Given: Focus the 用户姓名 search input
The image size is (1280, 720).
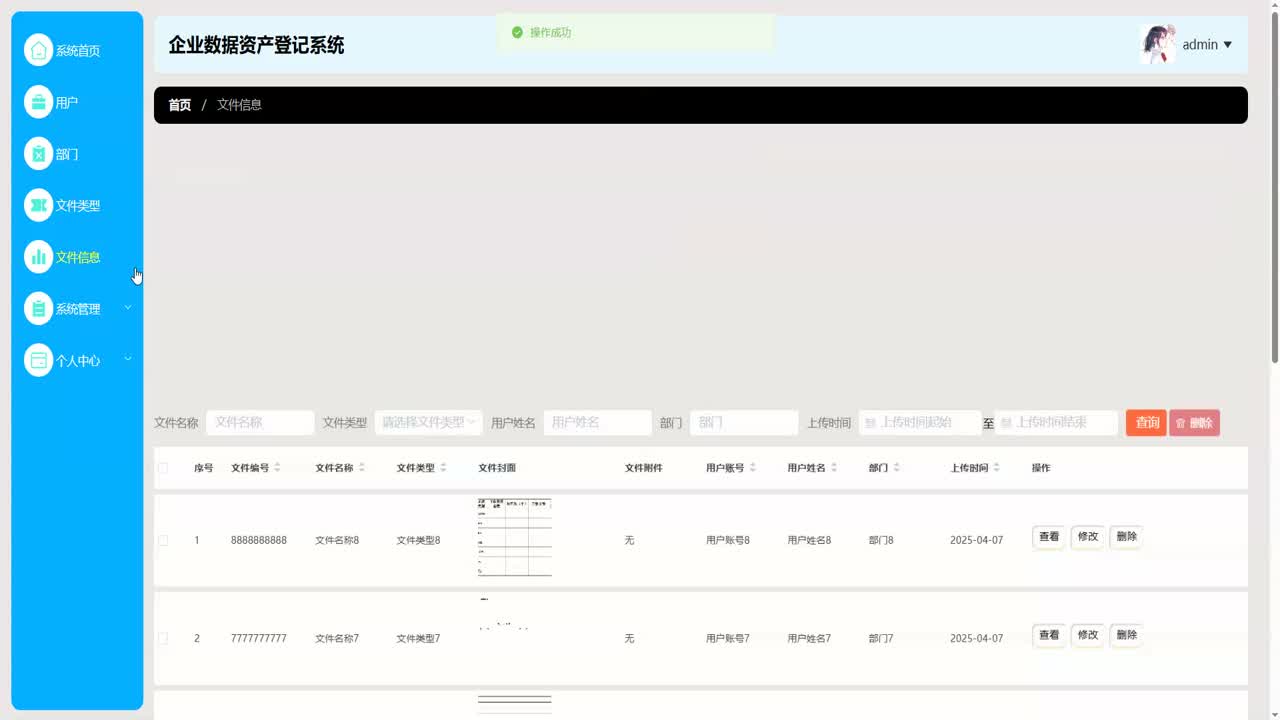Looking at the screenshot, I should click(597, 423).
